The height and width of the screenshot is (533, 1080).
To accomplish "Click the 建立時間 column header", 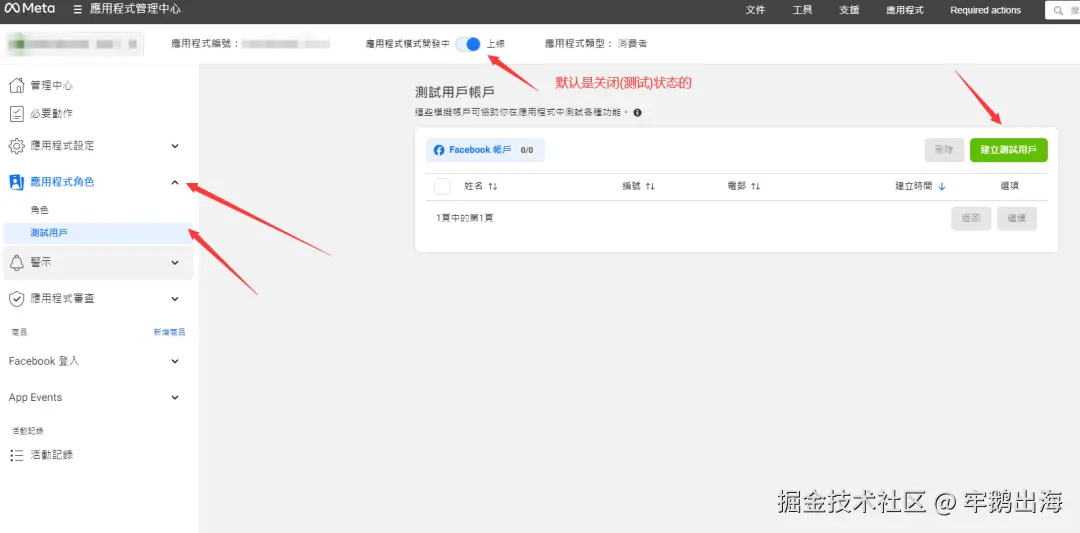I will 914,187.
